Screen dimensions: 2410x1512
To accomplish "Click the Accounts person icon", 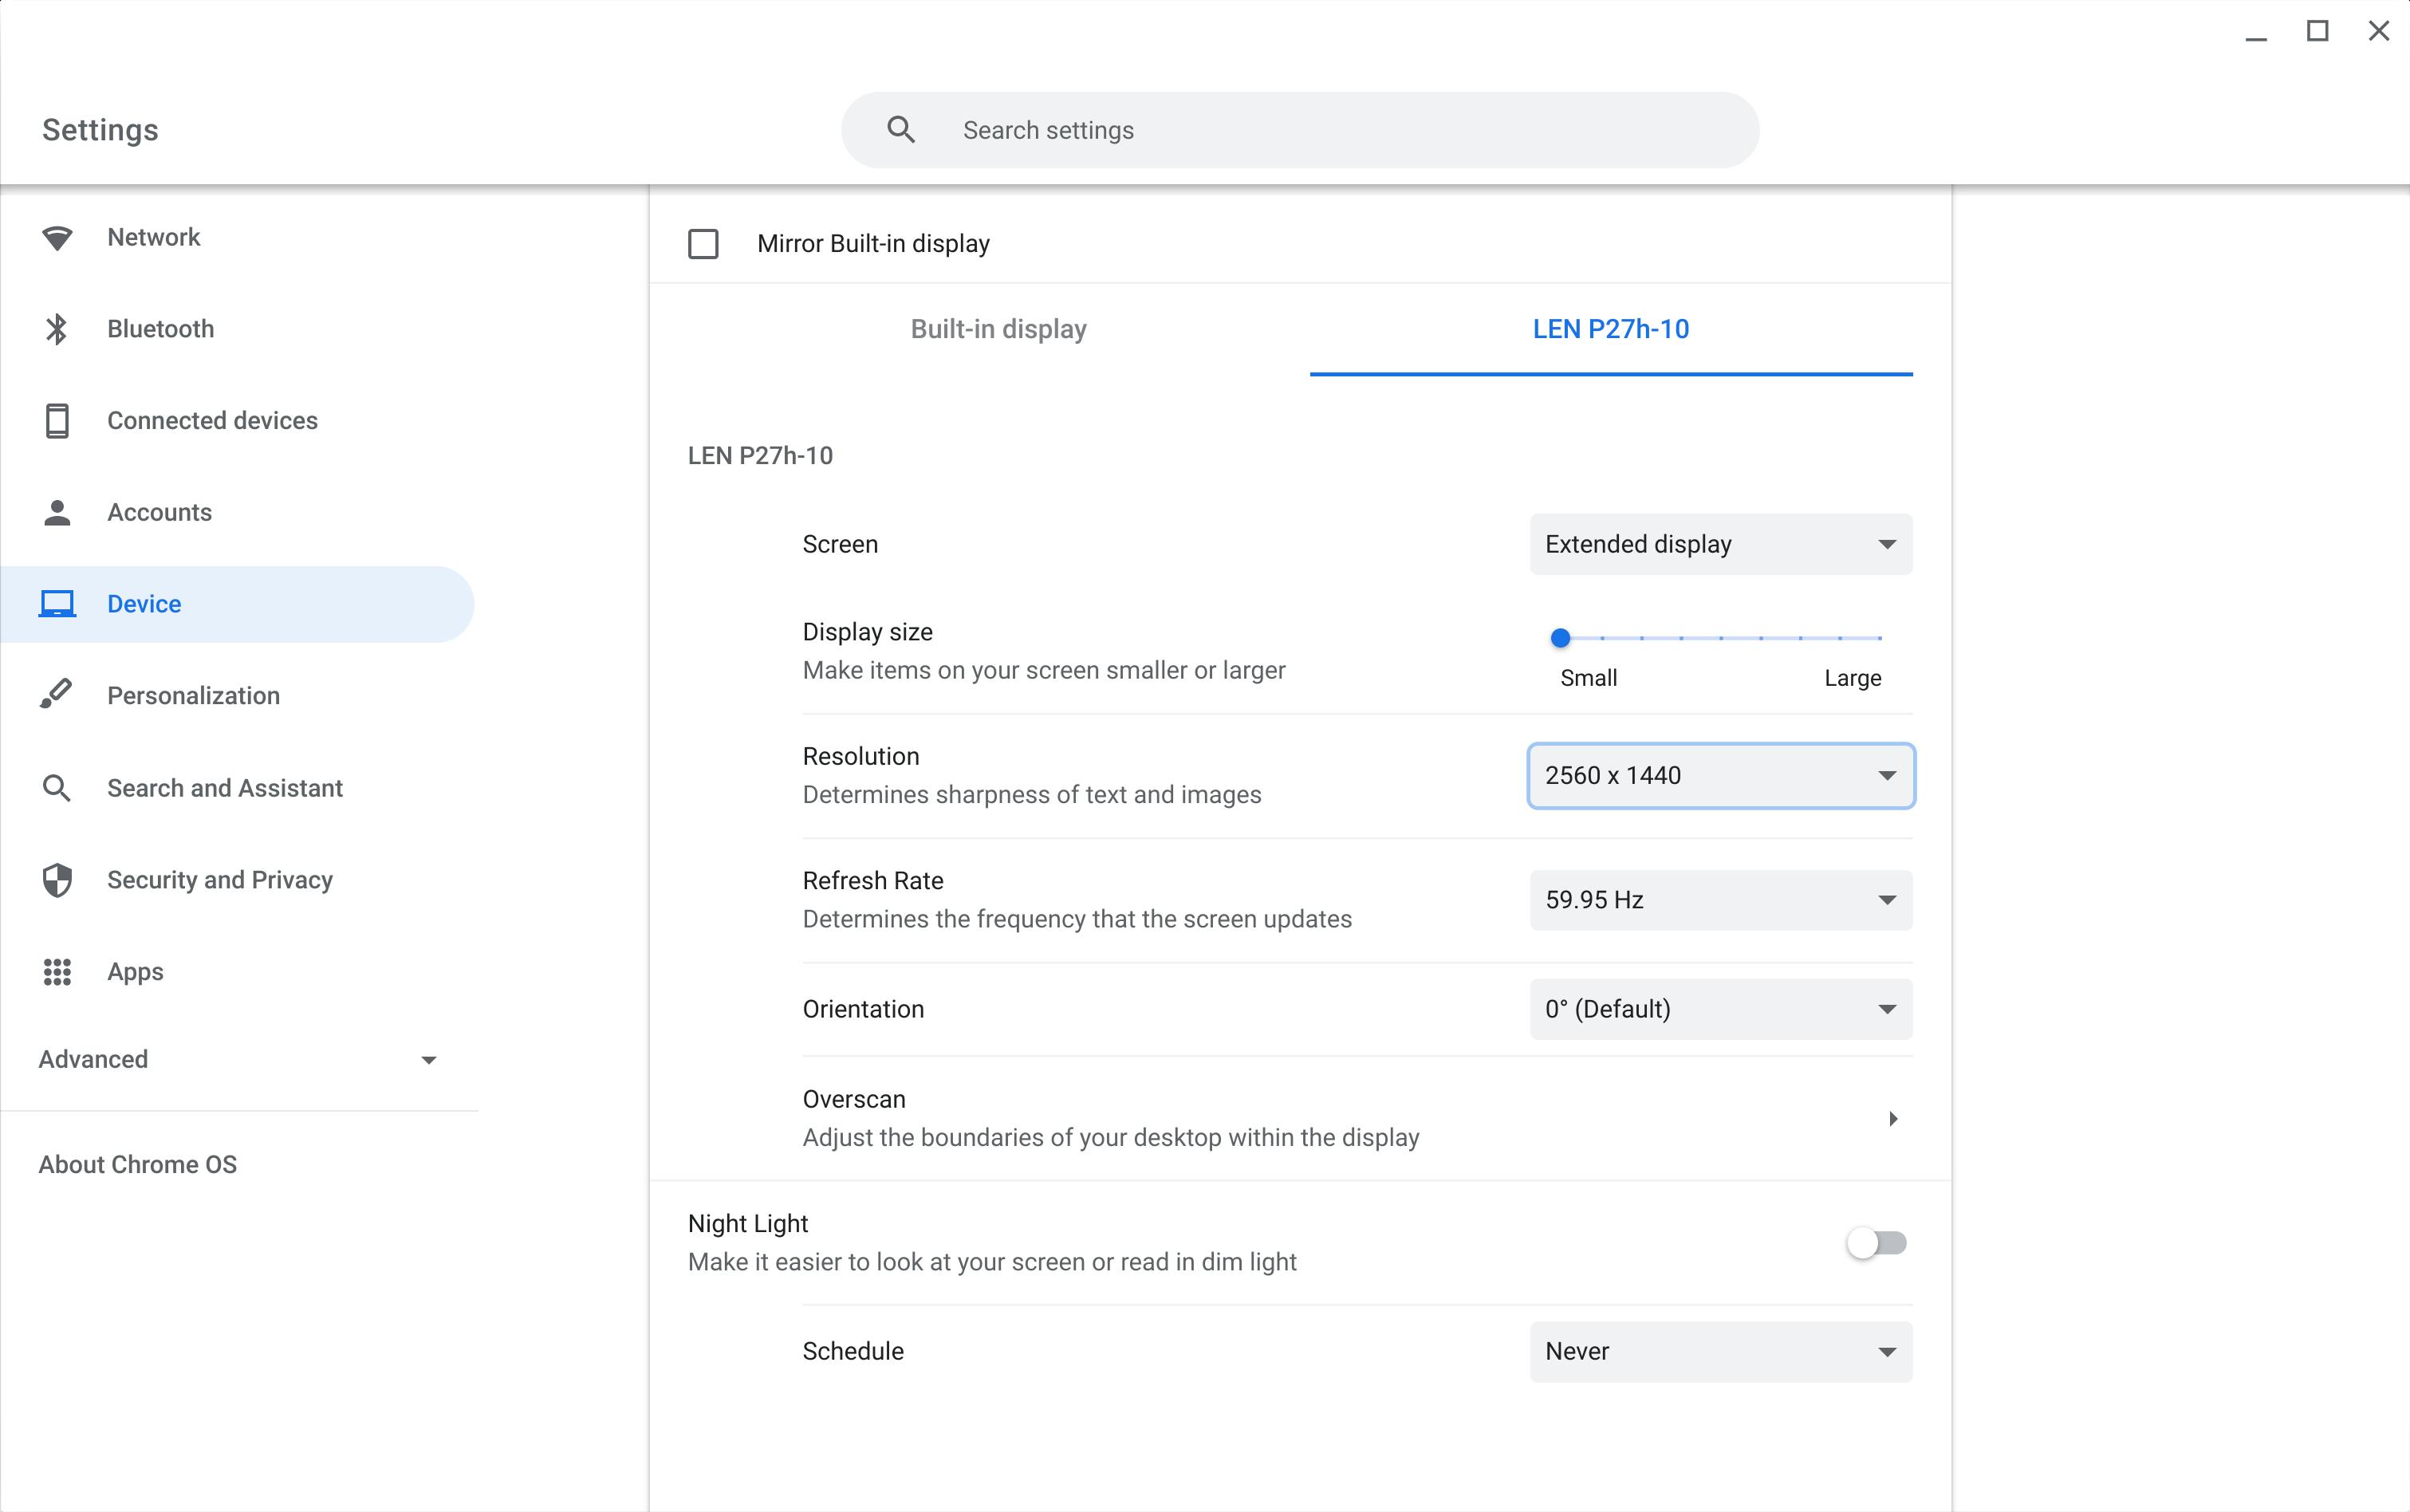I will tap(57, 512).
